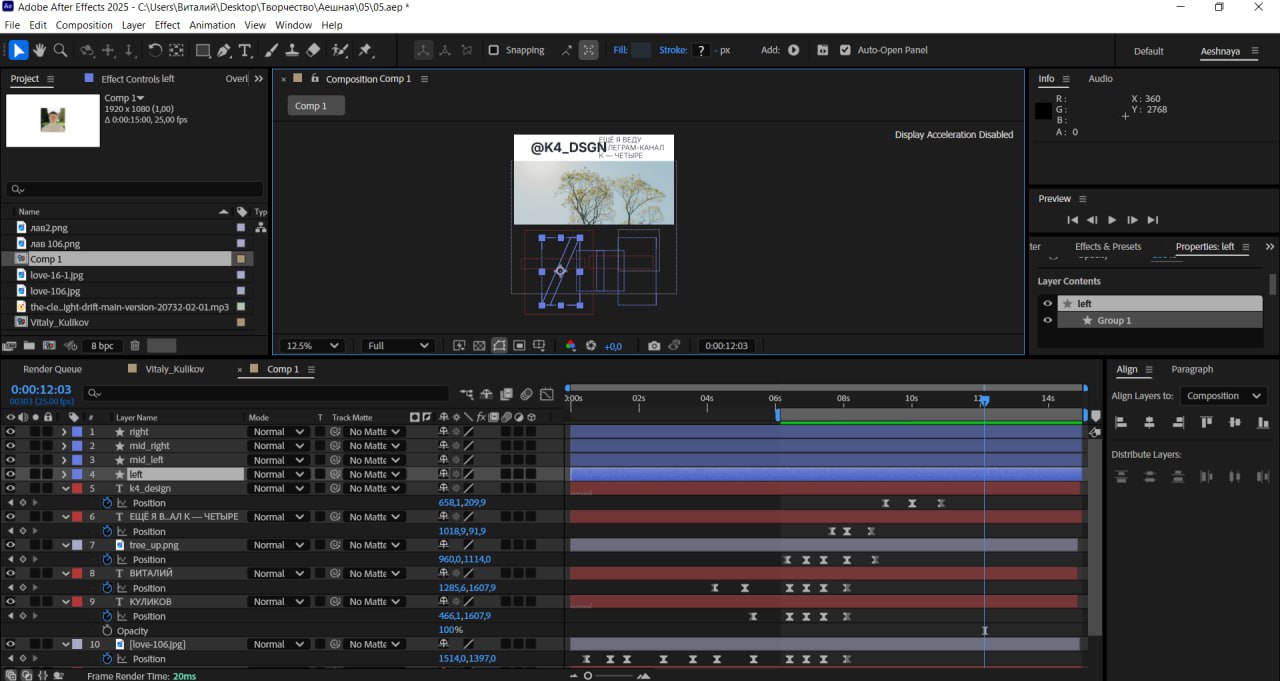Image resolution: width=1280 pixels, height=681 pixels.
Task: Open the magnification dropdown showing 12.5%
Action: 310,346
